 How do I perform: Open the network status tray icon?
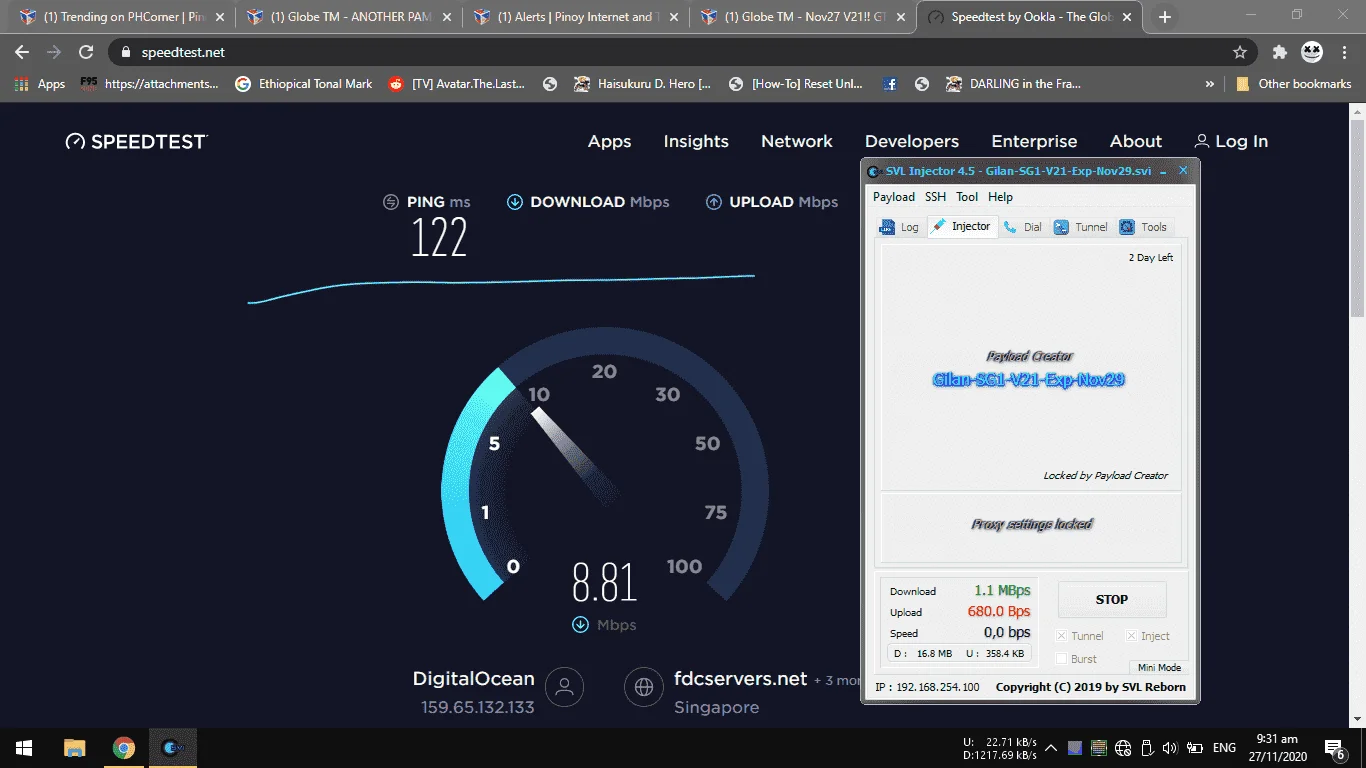coord(1122,748)
